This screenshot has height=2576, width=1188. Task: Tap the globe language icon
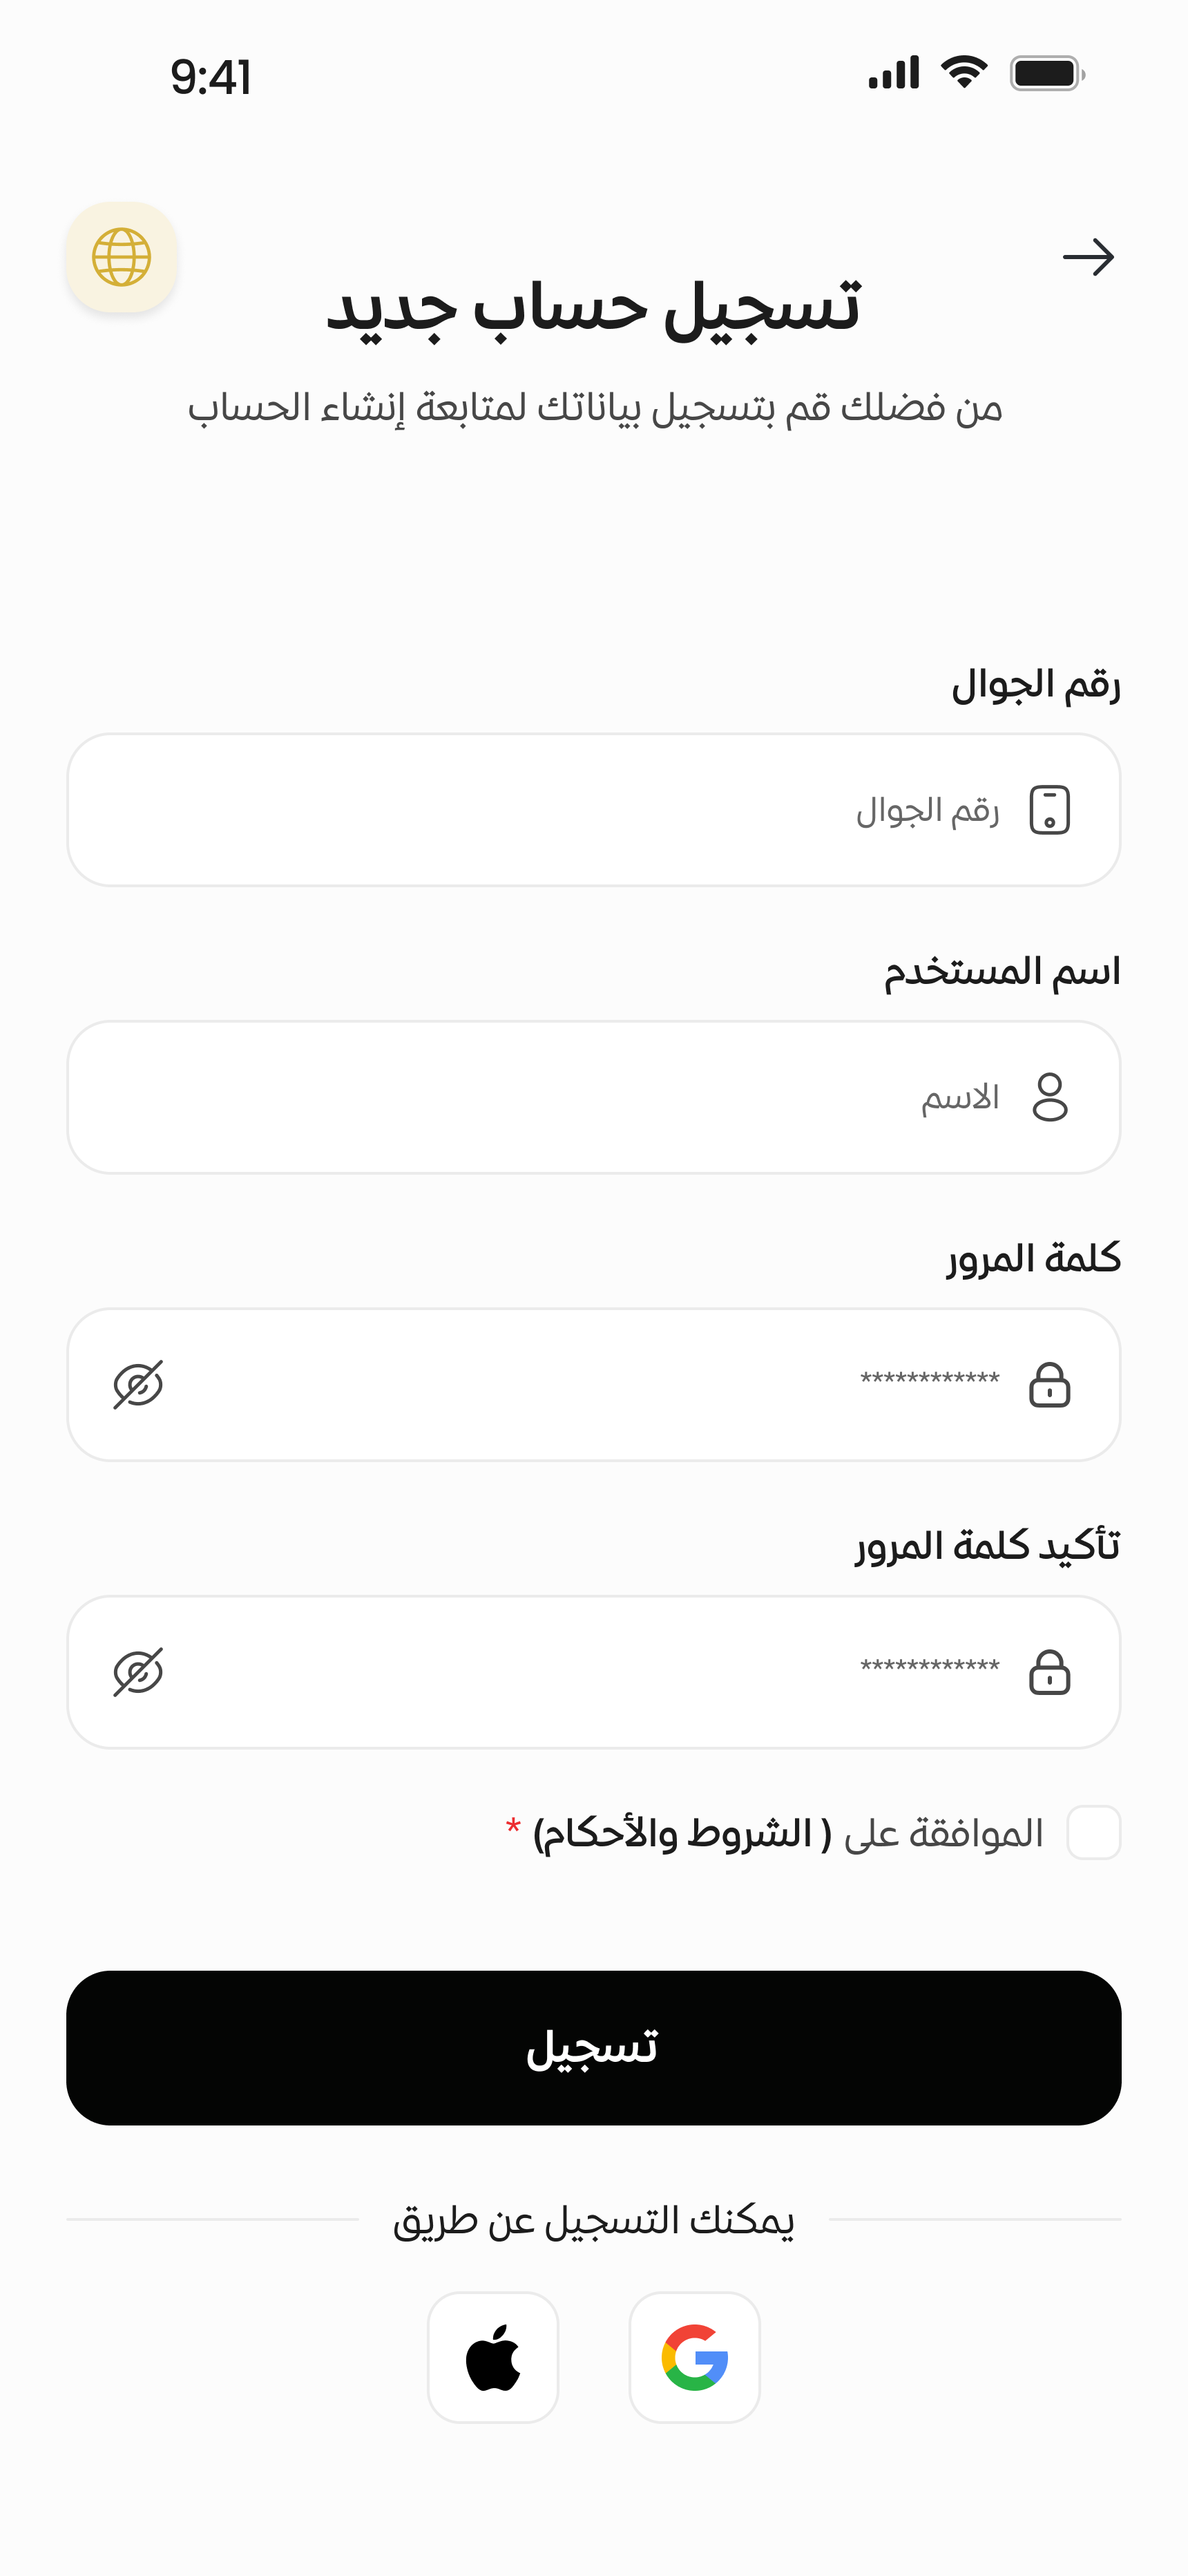tap(122, 257)
